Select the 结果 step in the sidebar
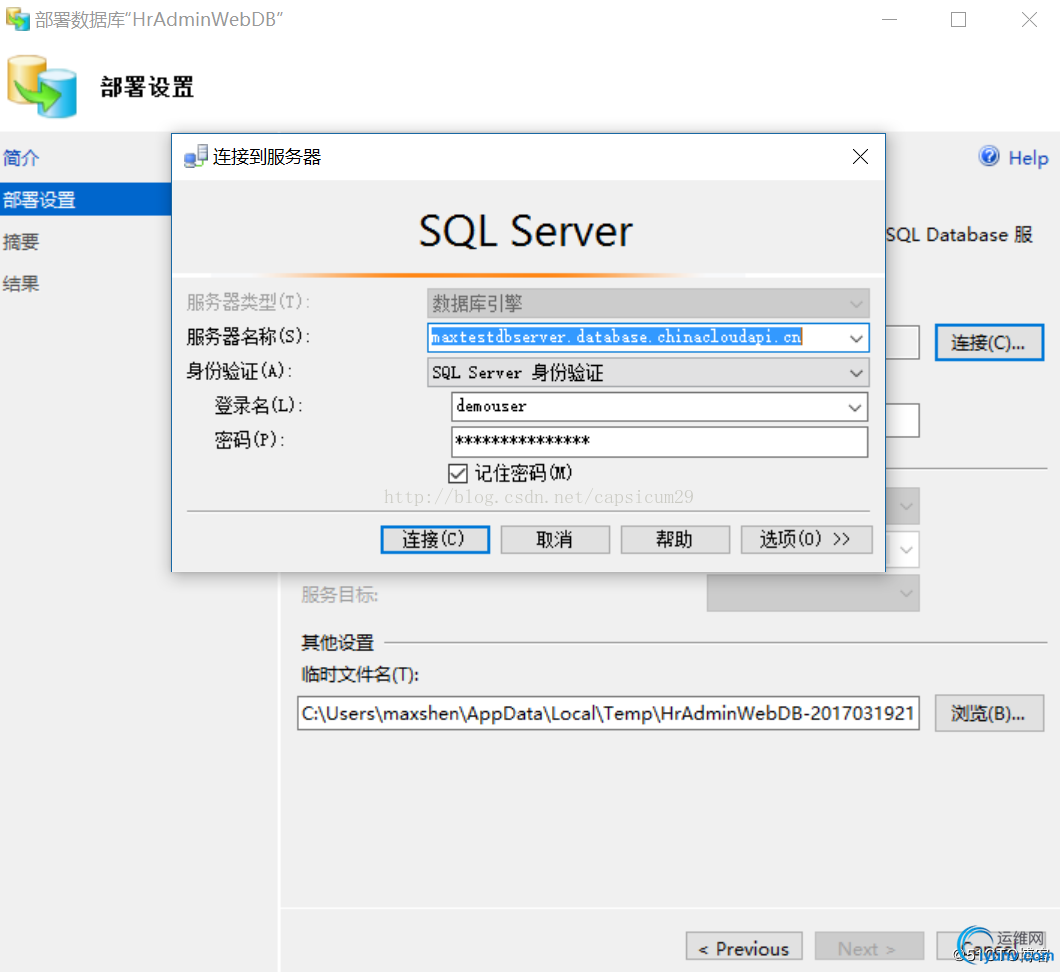The width and height of the screenshot is (1060, 972). coord(22,283)
